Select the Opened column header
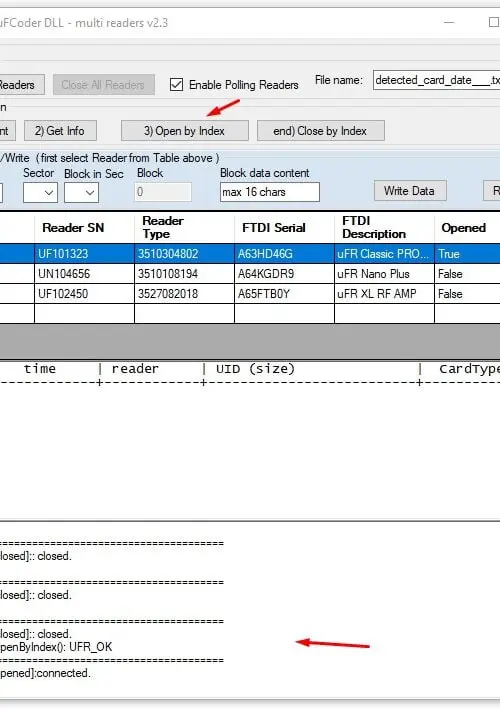This screenshot has height=709, width=500. point(467,228)
